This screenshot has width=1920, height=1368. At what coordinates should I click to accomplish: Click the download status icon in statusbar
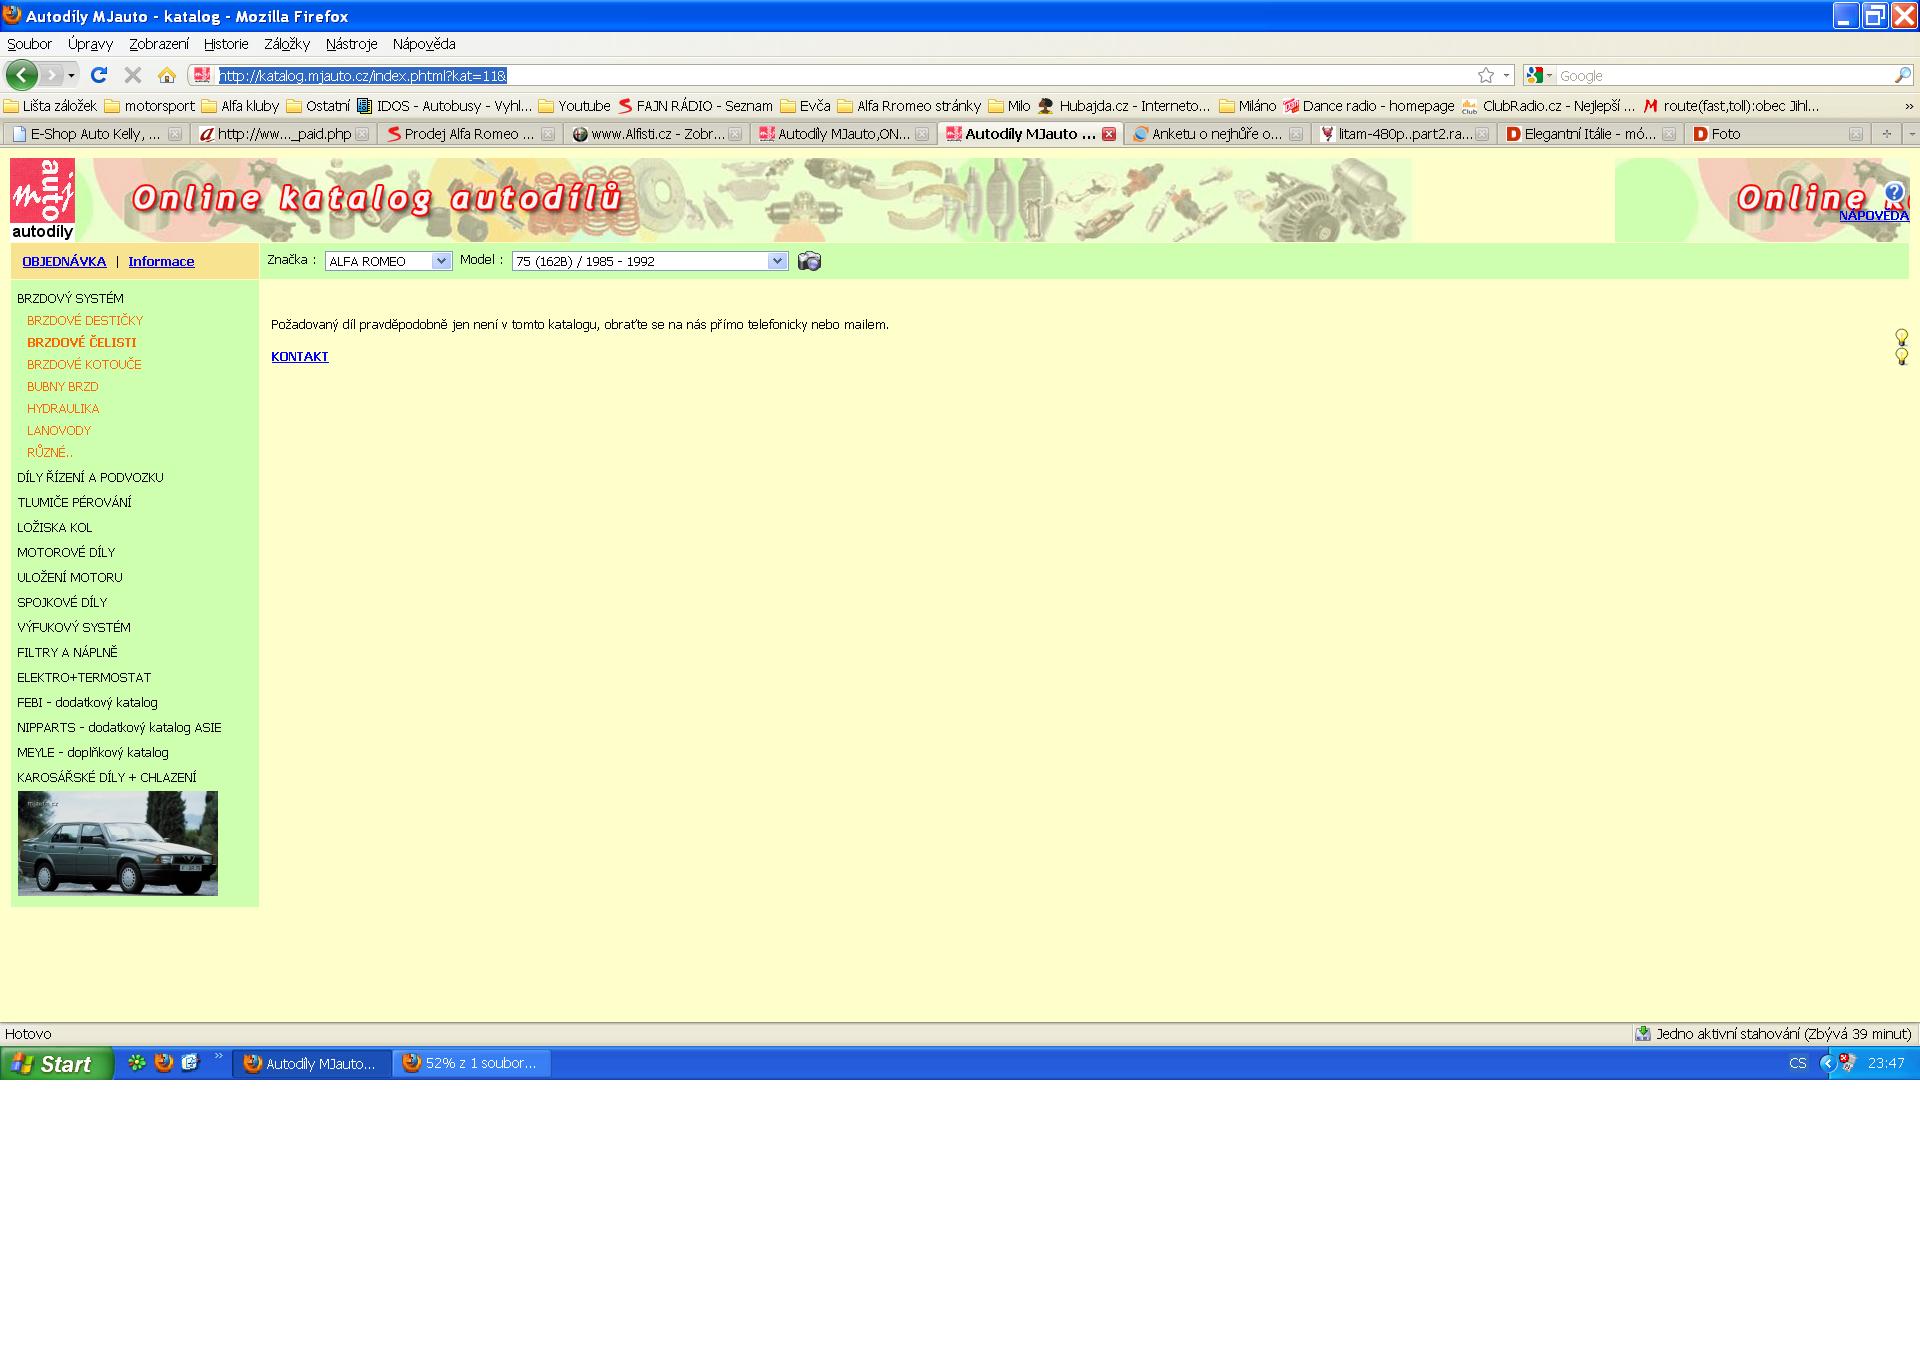[1642, 1034]
